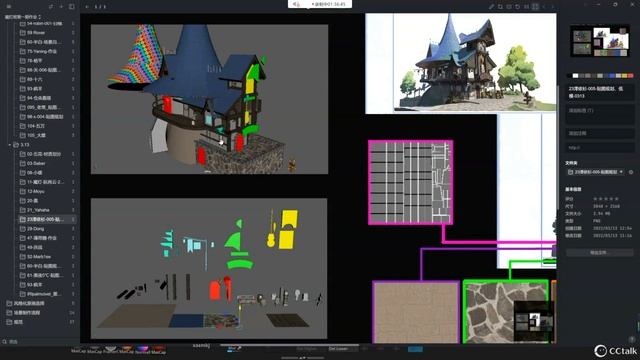Viewport: 640px width, 360px height.
Task: Click the export file button in inspector
Action: click(x=599, y=253)
